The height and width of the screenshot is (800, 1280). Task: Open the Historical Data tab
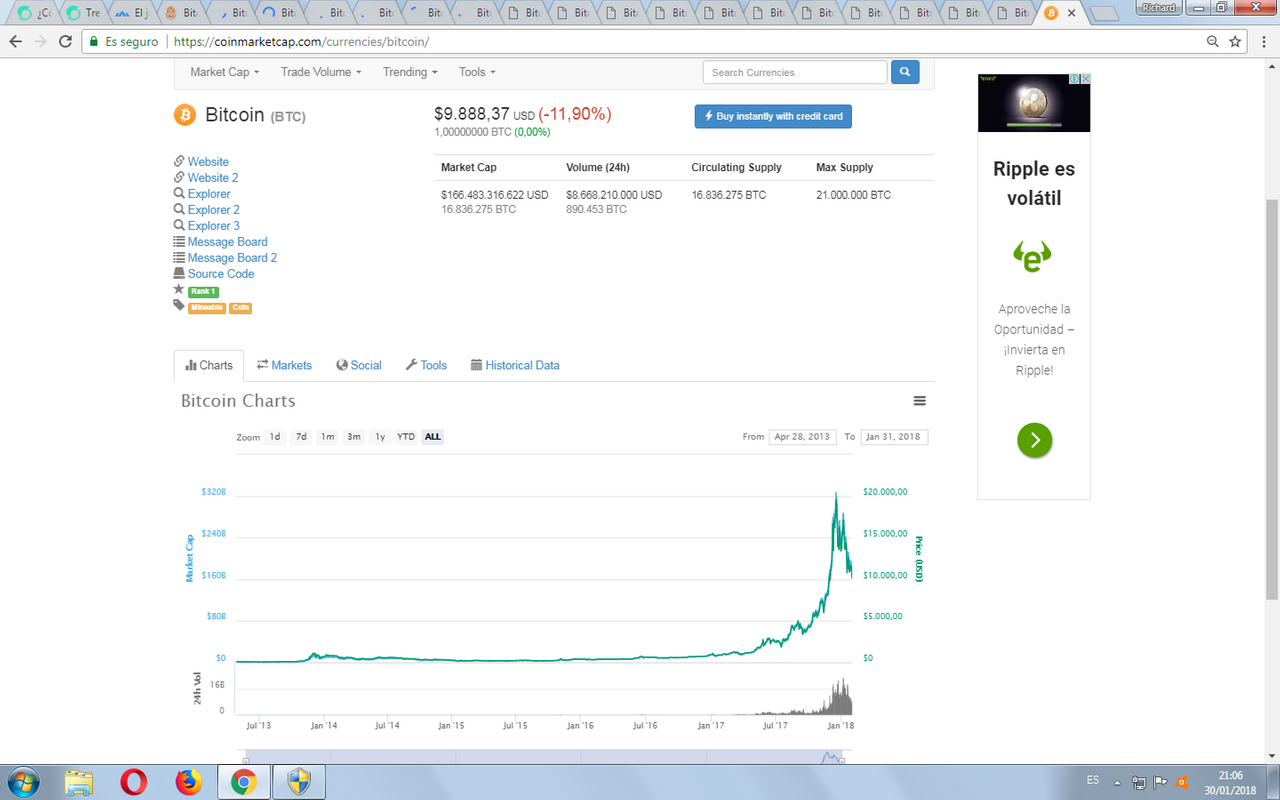pos(515,365)
